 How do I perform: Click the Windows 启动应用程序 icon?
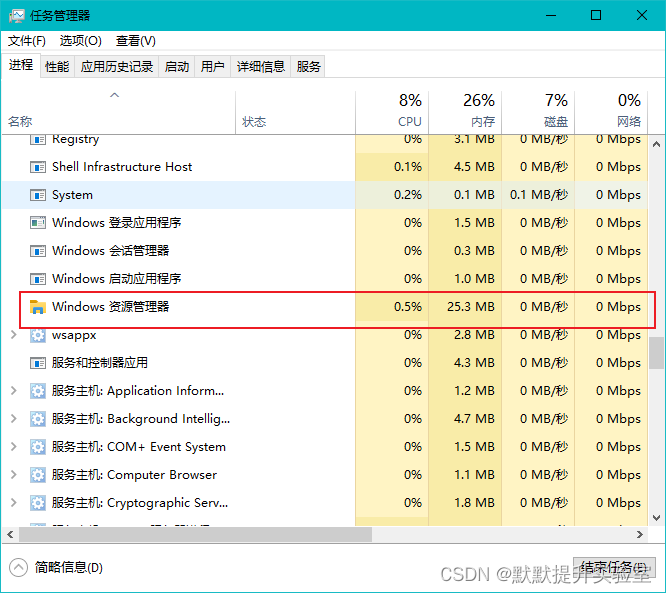tap(38, 279)
